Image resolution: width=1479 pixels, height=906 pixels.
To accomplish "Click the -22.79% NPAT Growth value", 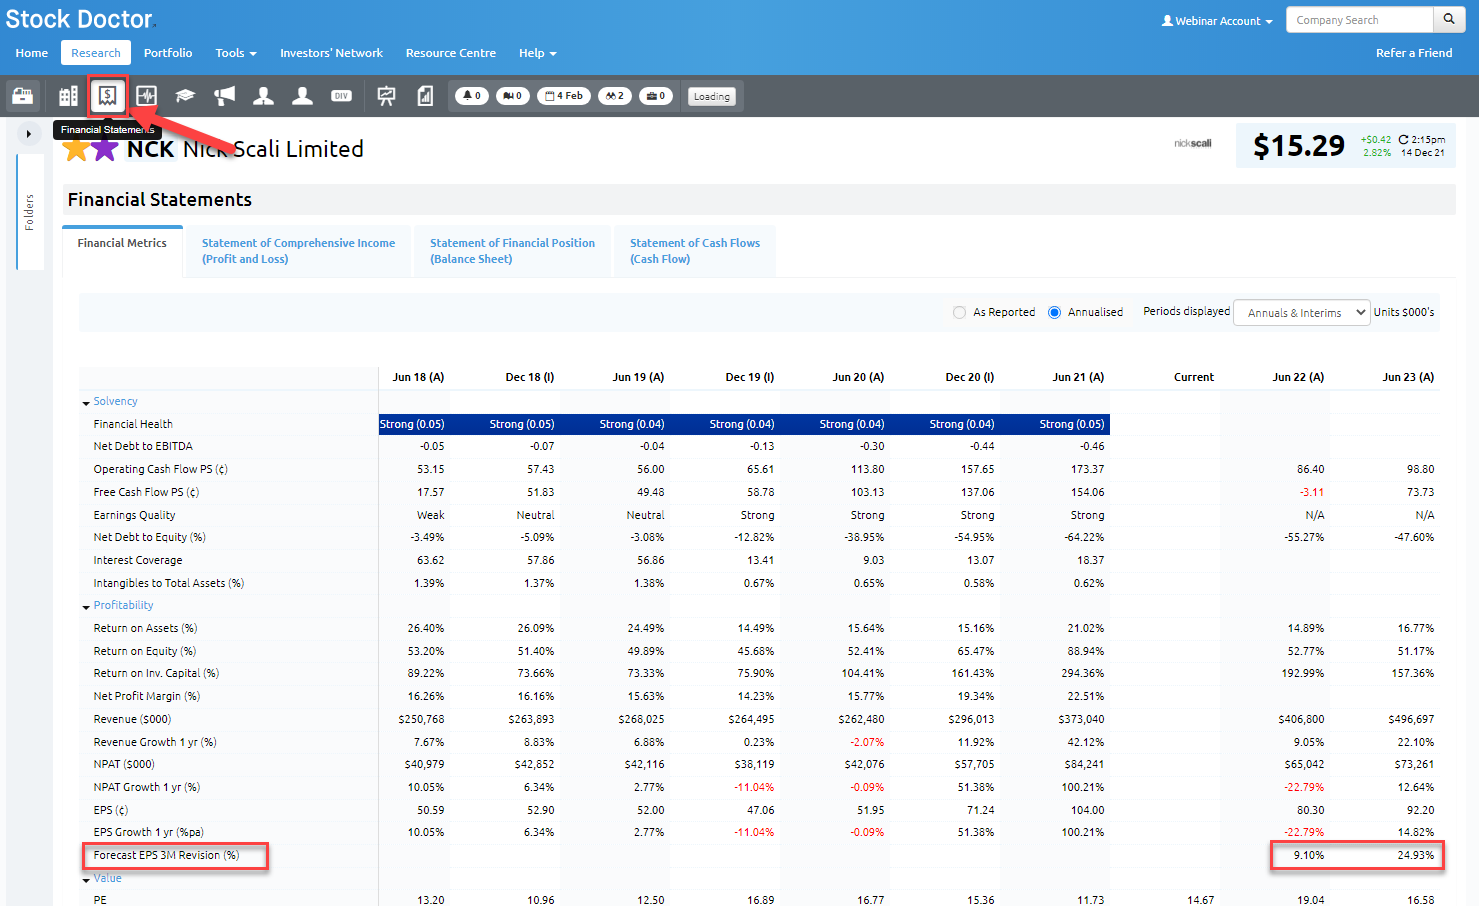I will click(1304, 787).
